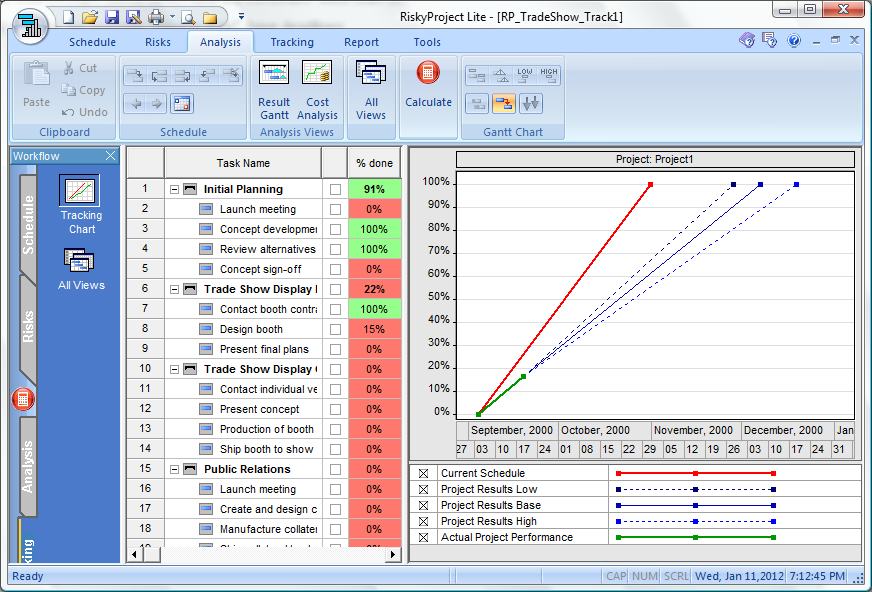The height and width of the screenshot is (592, 872).
Task: Click the Undo command in the Clipboard group
Action: [x=84, y=111]
